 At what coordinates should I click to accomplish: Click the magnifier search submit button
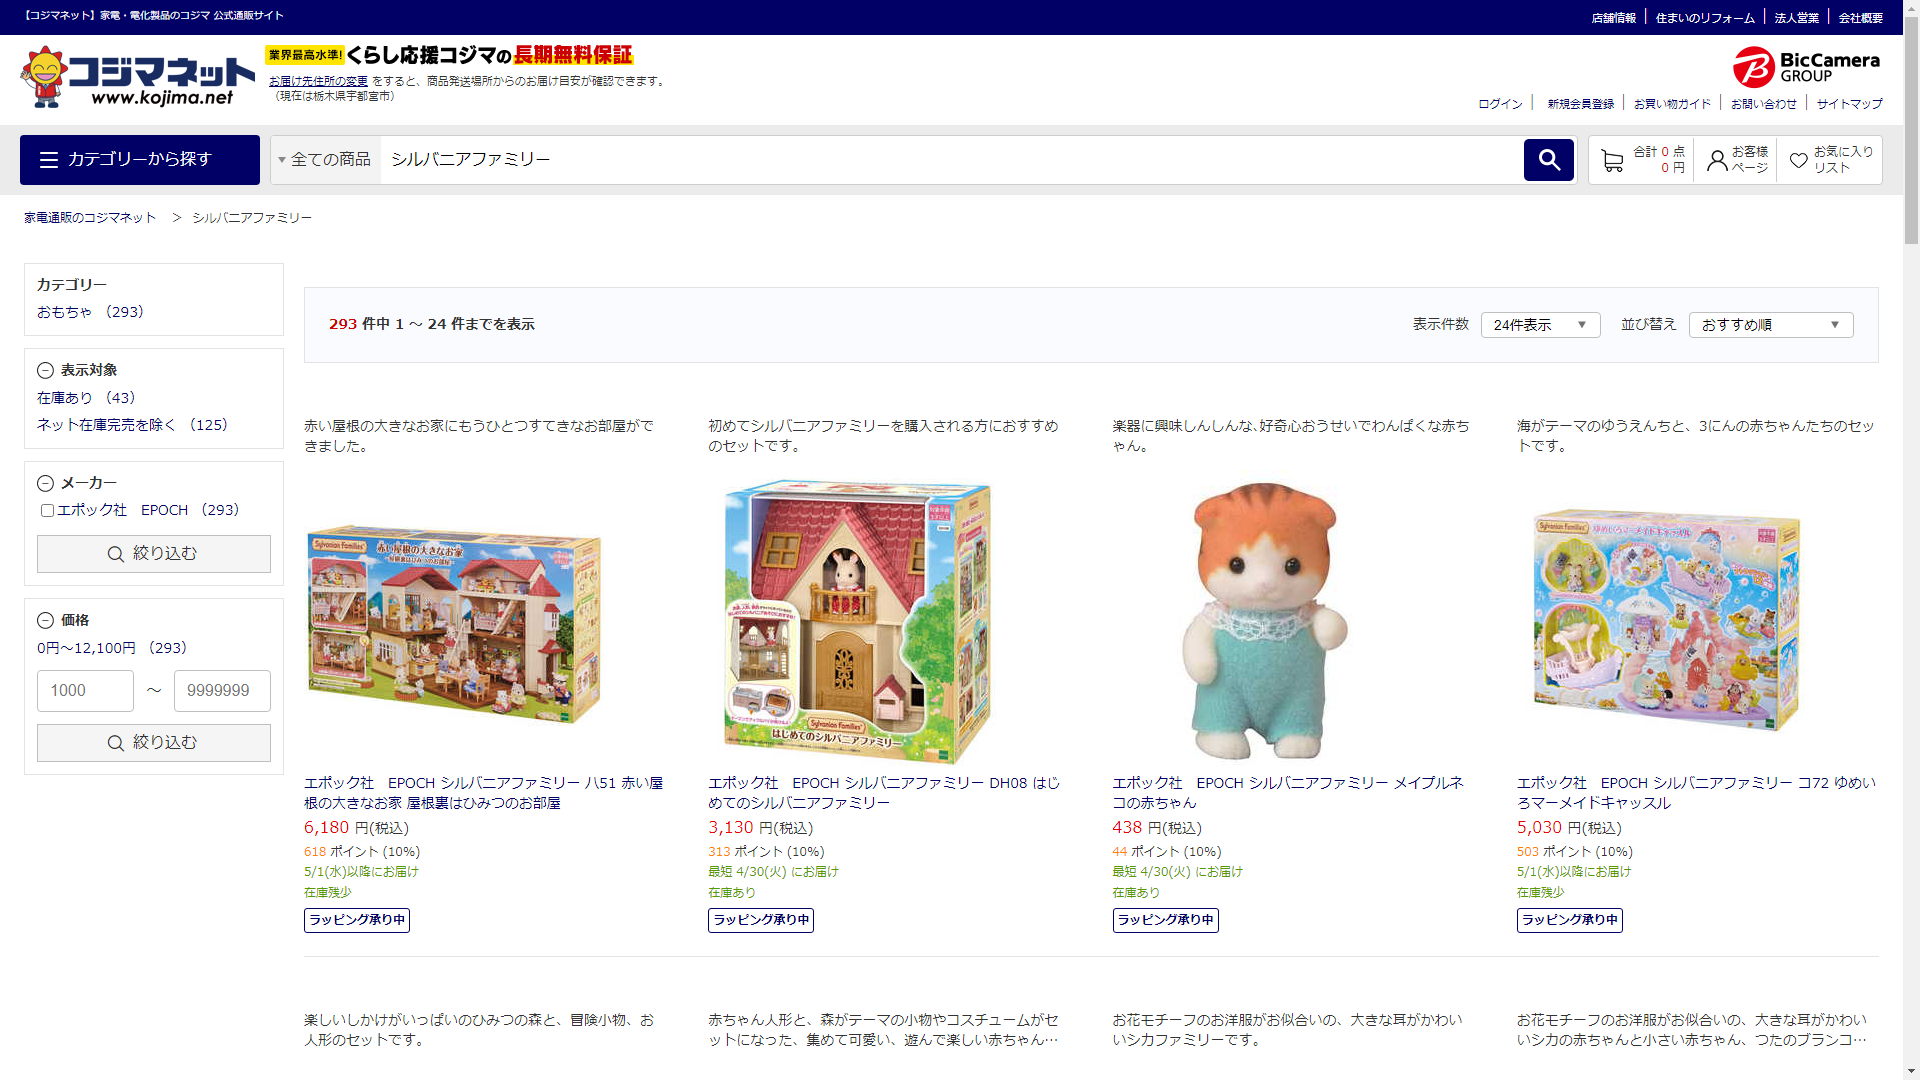[x=1548, y=160]
